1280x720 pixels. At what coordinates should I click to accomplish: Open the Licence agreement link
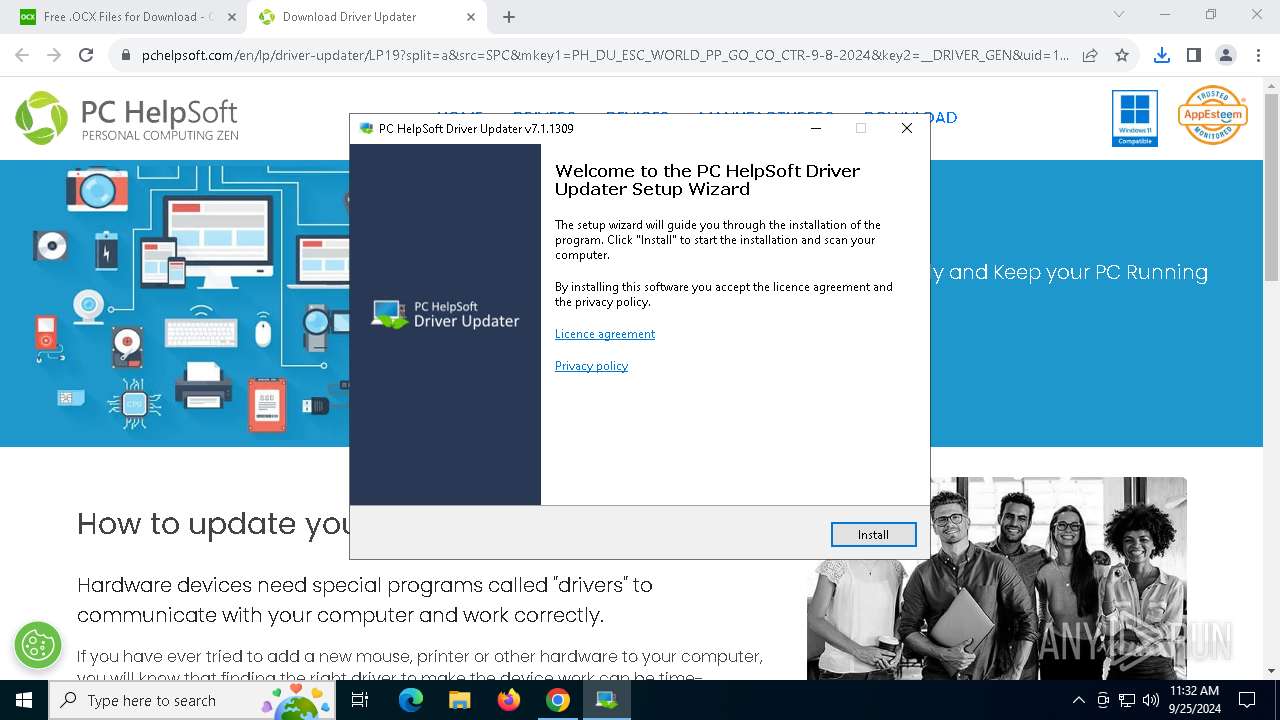click(605, 334)
